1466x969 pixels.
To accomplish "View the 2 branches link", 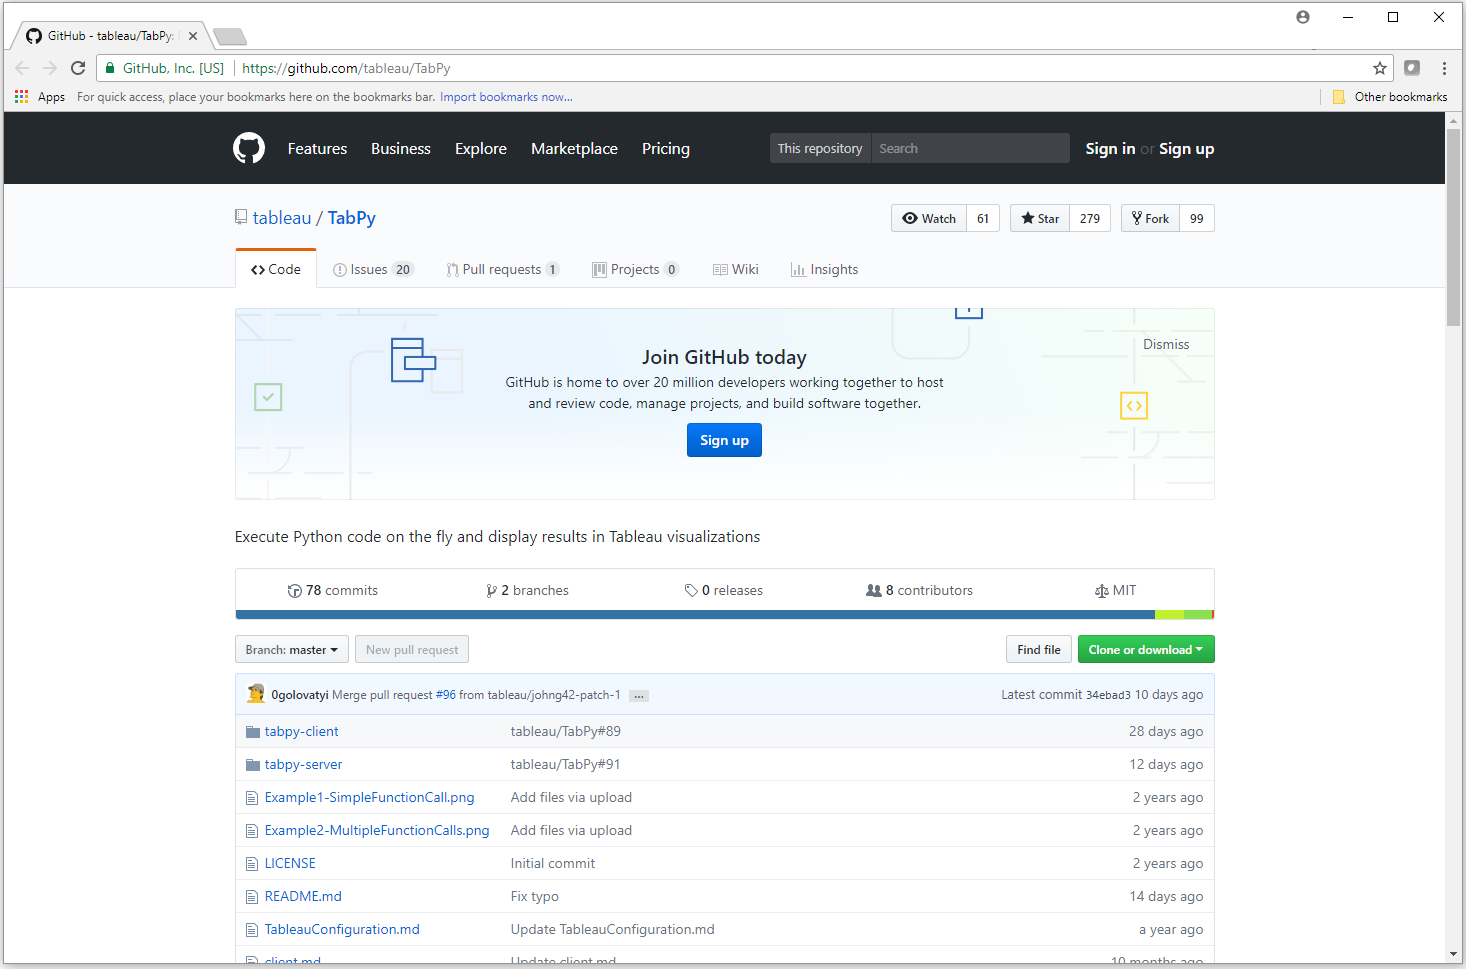I will pyautogui.click(x=527, y=590).
